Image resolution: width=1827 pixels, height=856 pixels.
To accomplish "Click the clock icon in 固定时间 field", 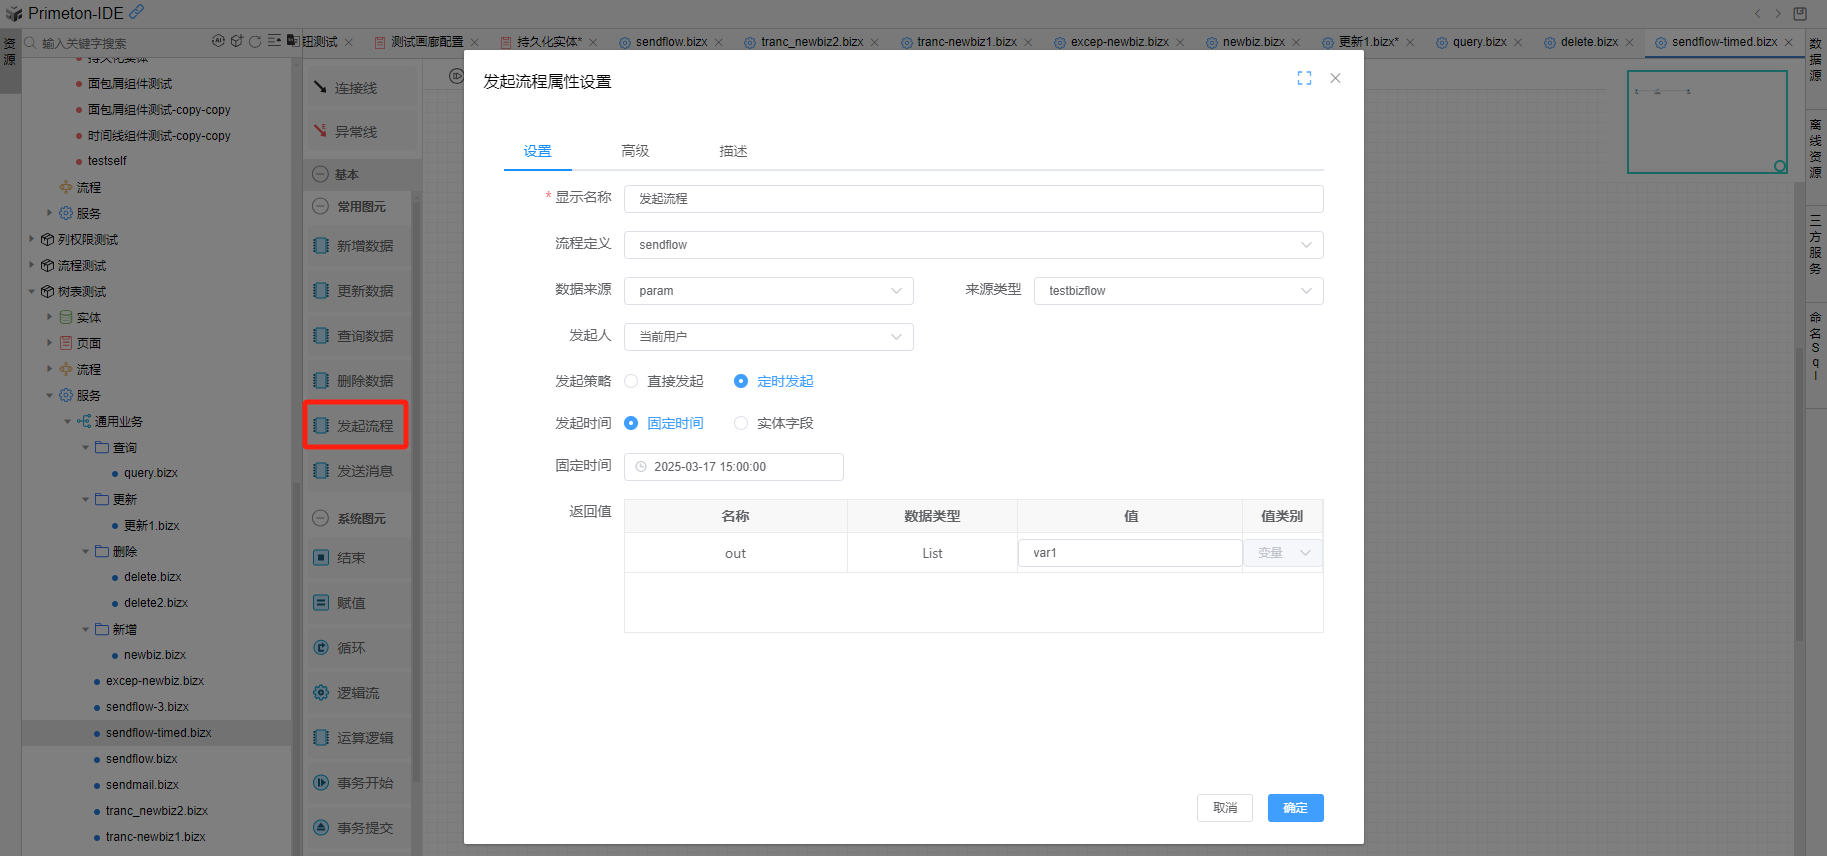I will pos(641,467).
